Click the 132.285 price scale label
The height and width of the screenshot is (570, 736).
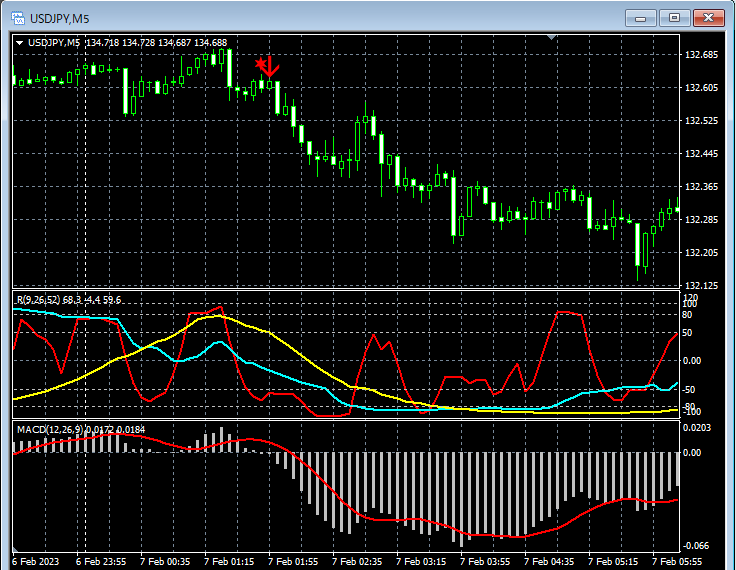[x=701, y=219]
